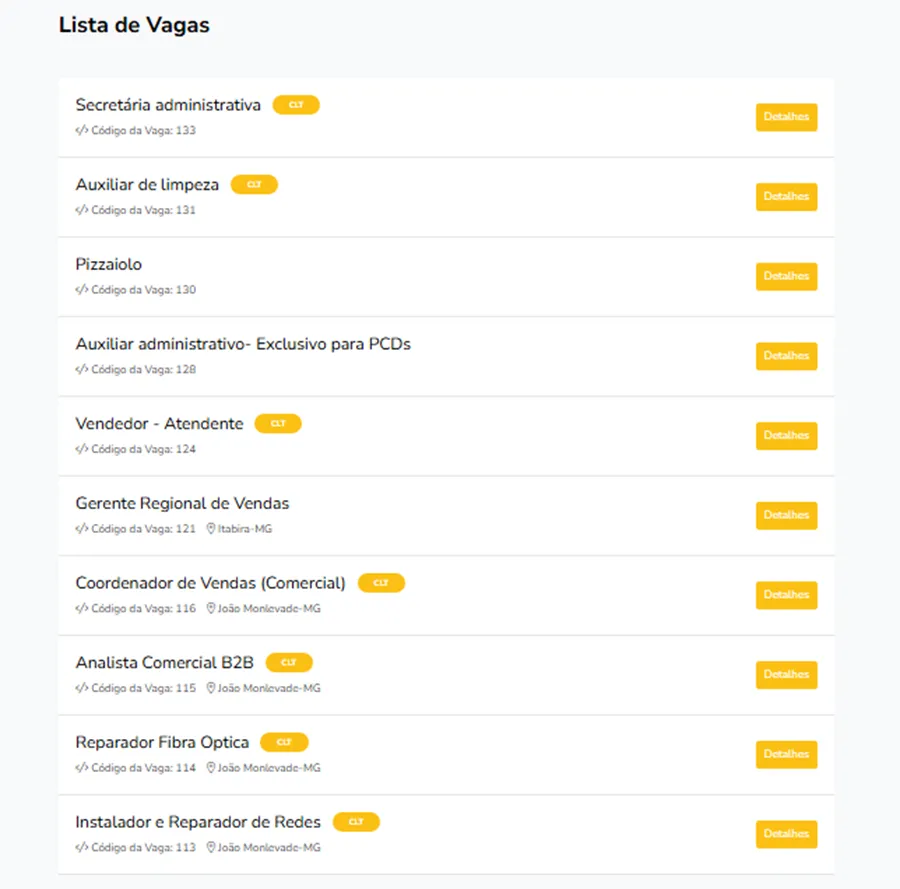Click the CLT badge on Reparador Fibra Optica
This screenshot has height=889, width=900.
[284, 743]
